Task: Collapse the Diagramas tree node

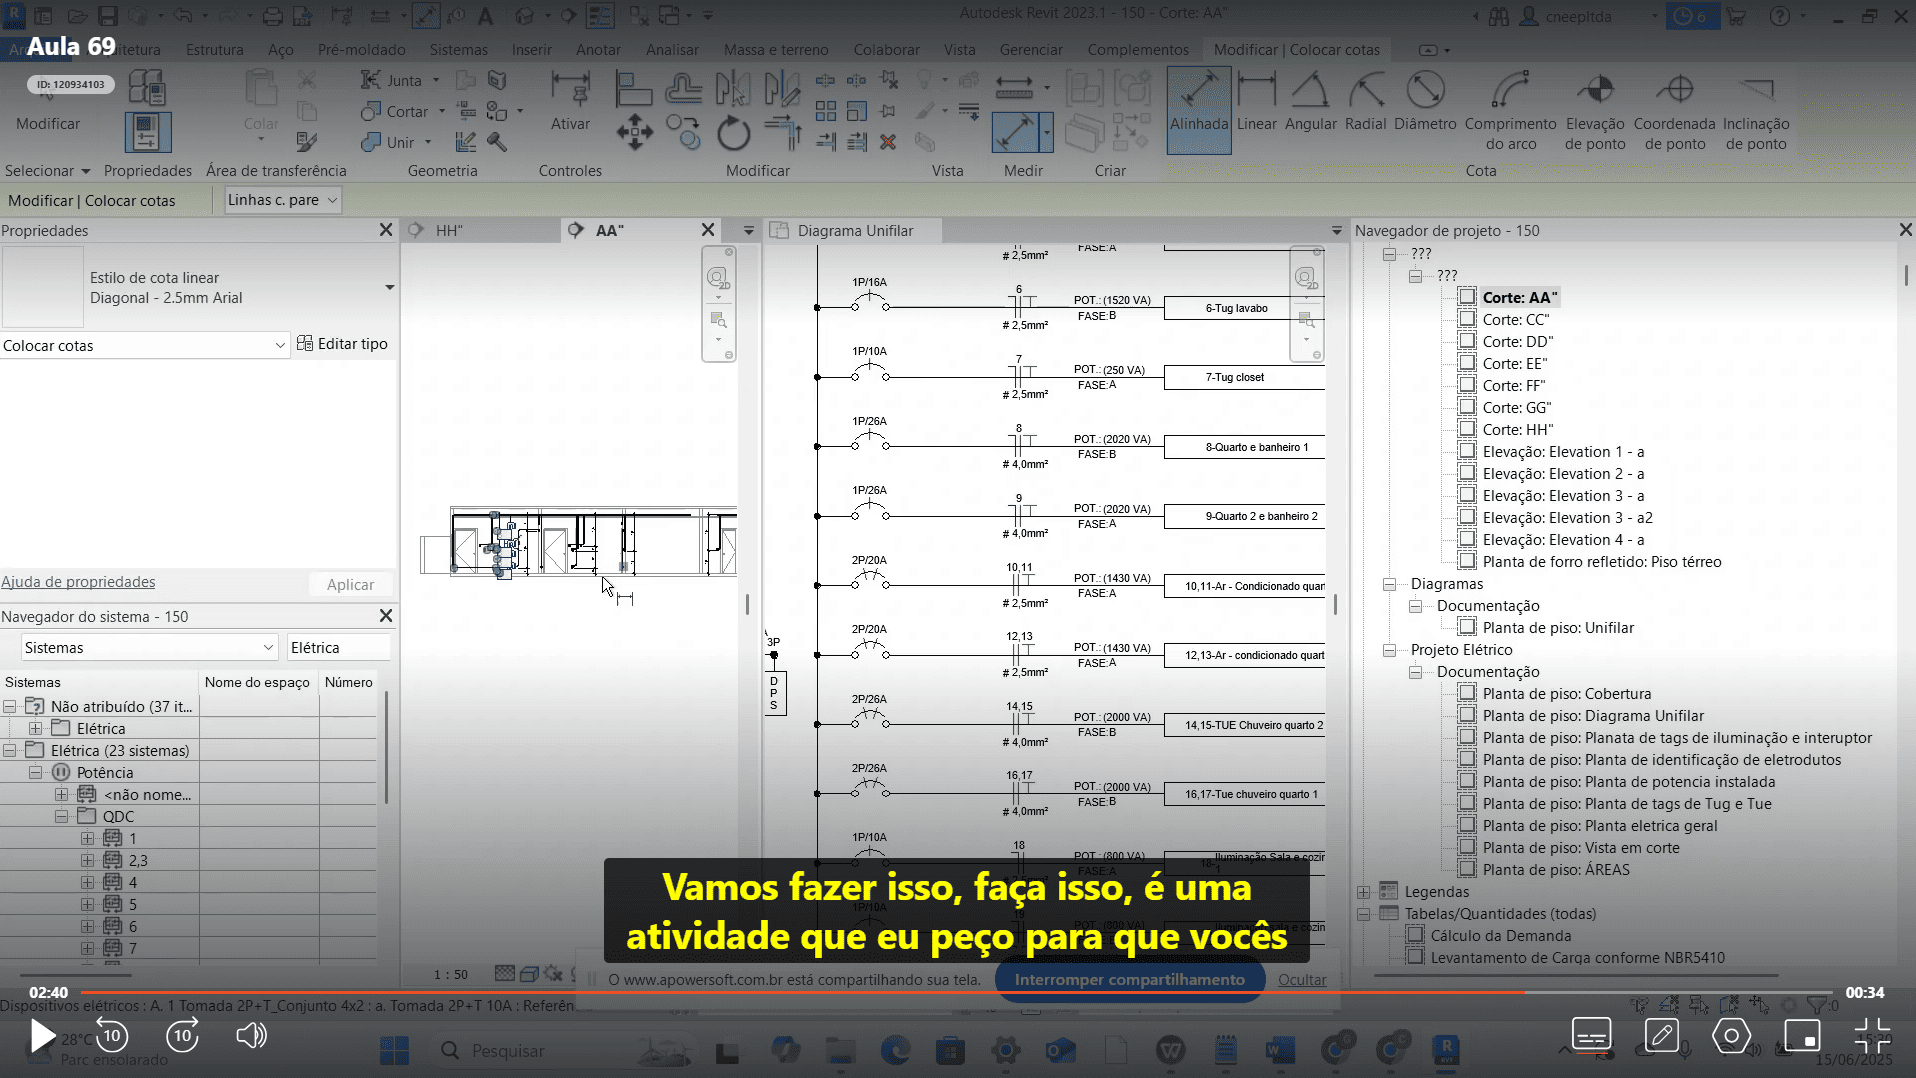Action: pyautogui.click(x=1389, y=584)
